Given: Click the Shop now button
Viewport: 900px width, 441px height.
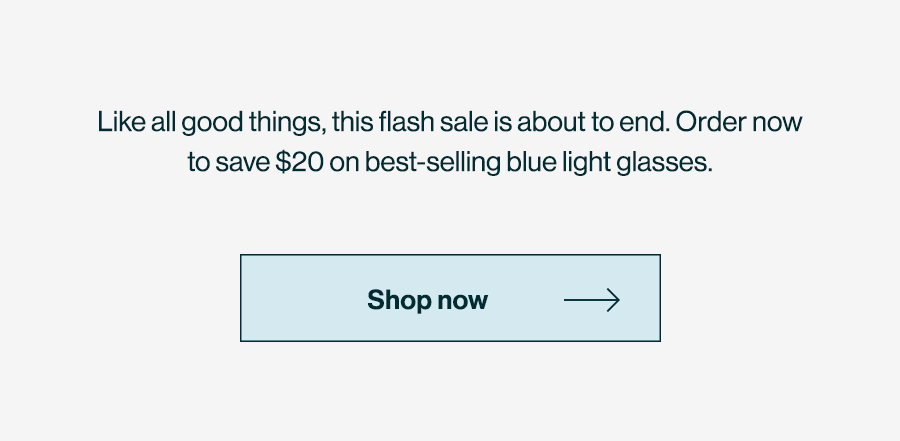Looking at the screenshot, I should 450,298.
